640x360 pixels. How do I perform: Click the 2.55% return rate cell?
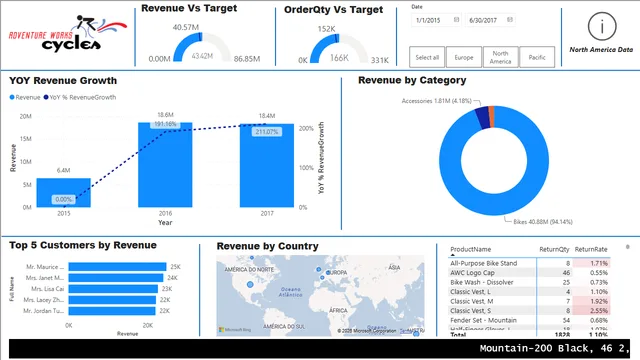(x=592, y=310)
